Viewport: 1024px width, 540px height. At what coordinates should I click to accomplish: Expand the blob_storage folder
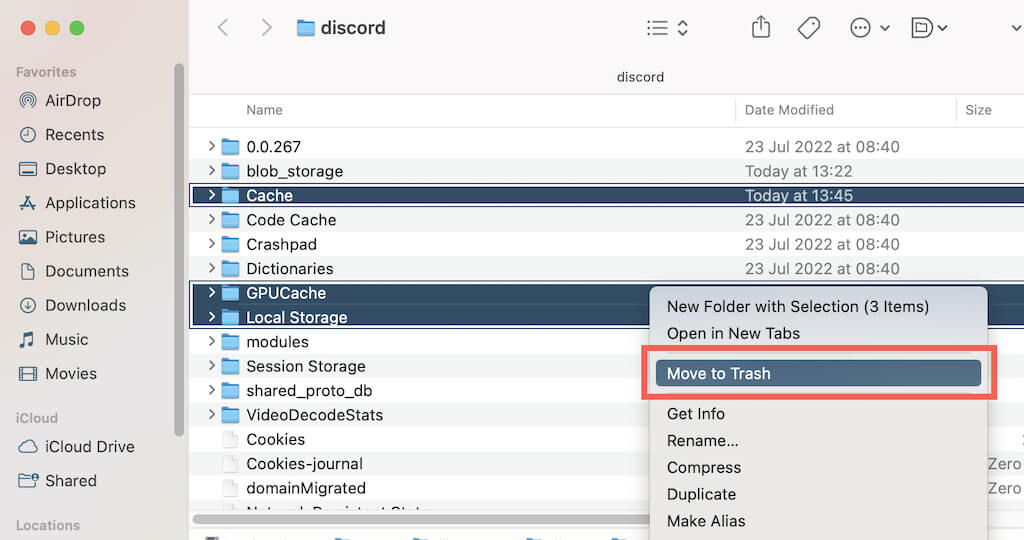211,171
